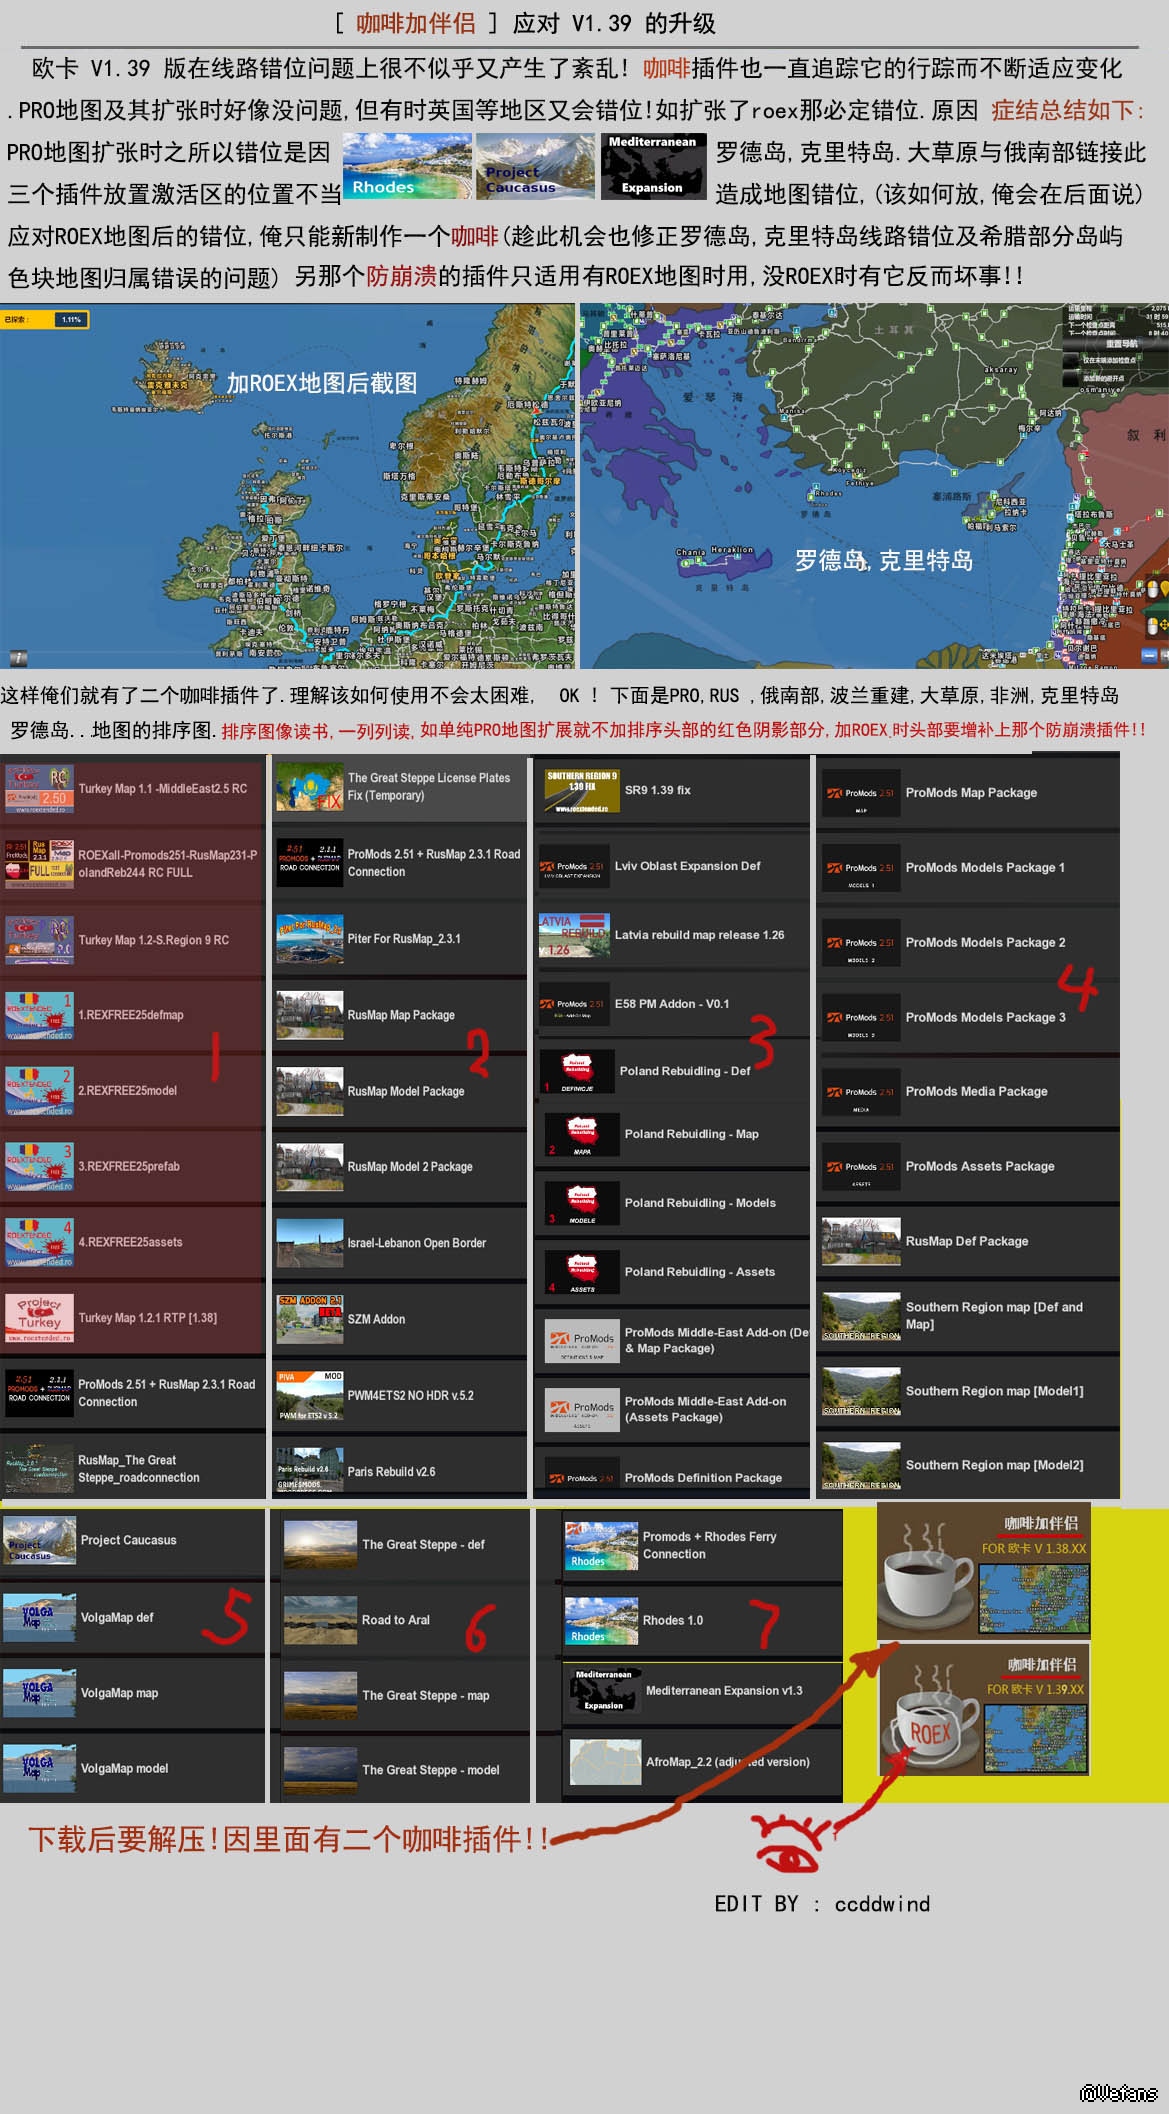Select the "2.REXFREE25model" row
Image resolution: width=1169 pixels, height=2114 pixels.
tap(132, 1091)
